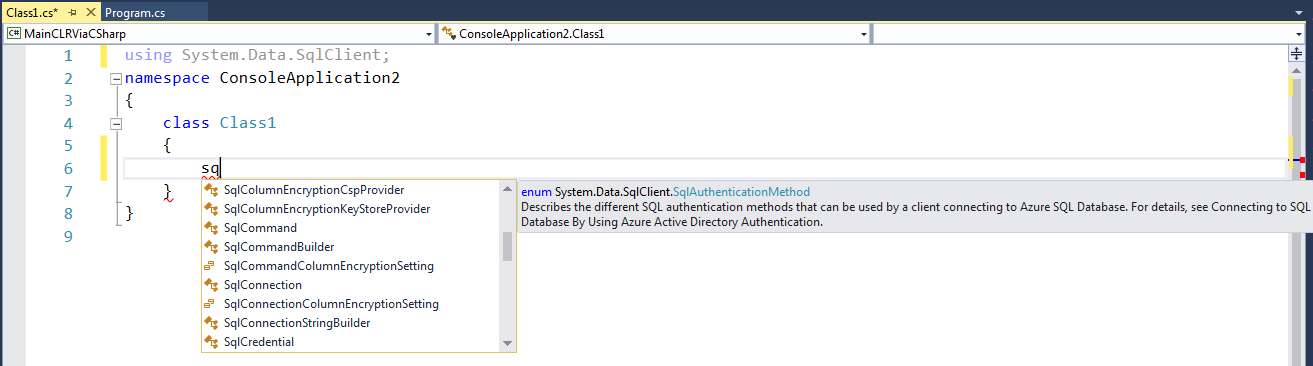Collapse the class Class1 block
The image size is (1313, 366).
point(115,124)
